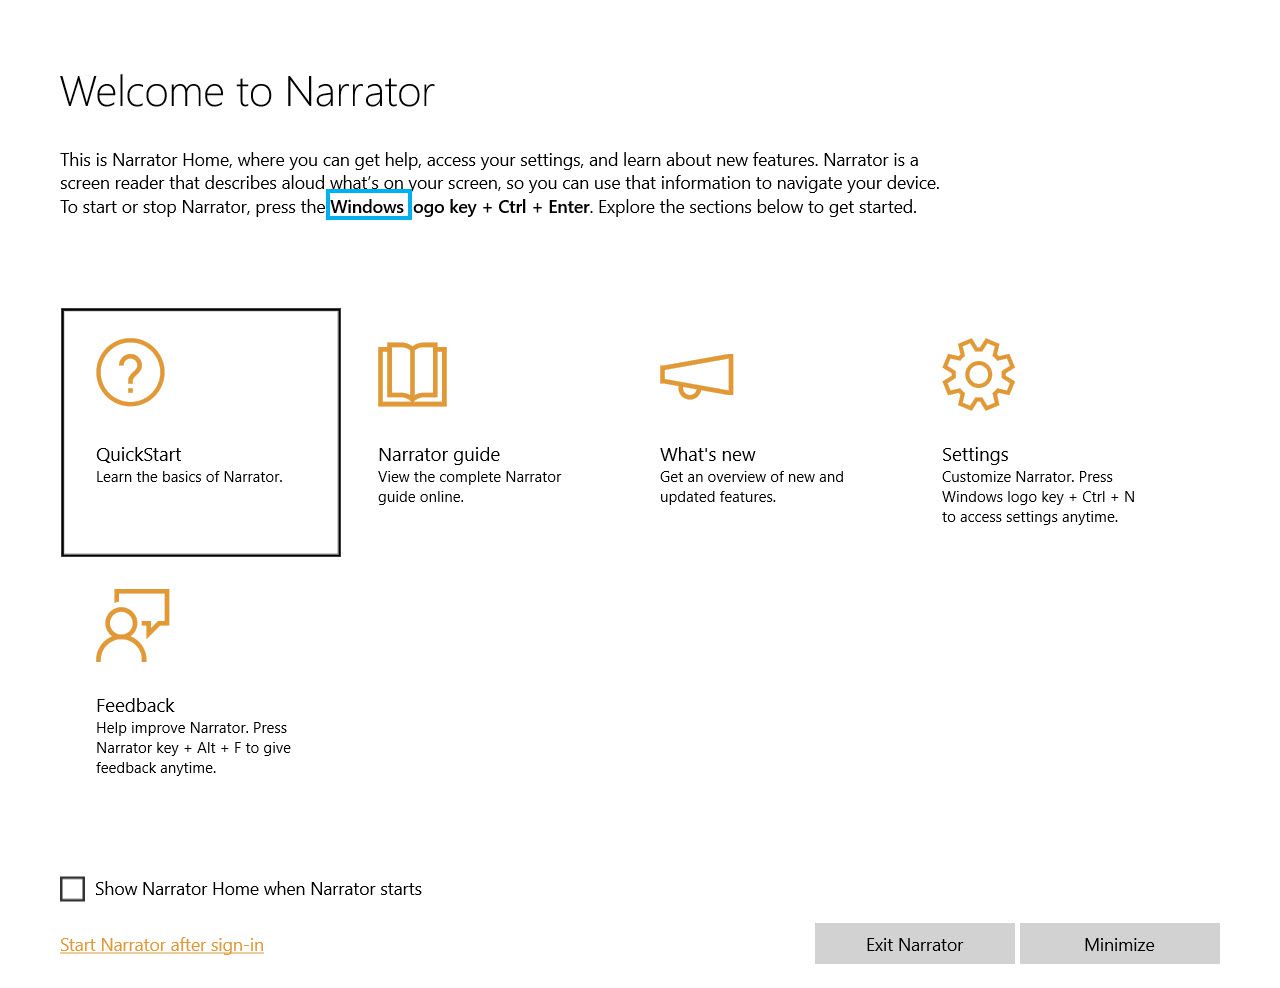This screenshot has height=988, width=1280.
Task: Select the Narrator guide title
Action: pyautogui.click(x=439, y=454)
